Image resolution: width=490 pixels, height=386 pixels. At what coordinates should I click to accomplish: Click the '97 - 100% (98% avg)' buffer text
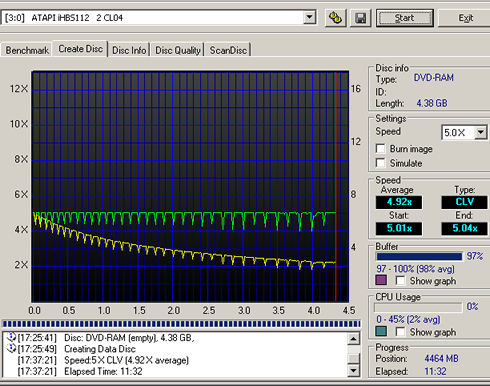point(415,269)
